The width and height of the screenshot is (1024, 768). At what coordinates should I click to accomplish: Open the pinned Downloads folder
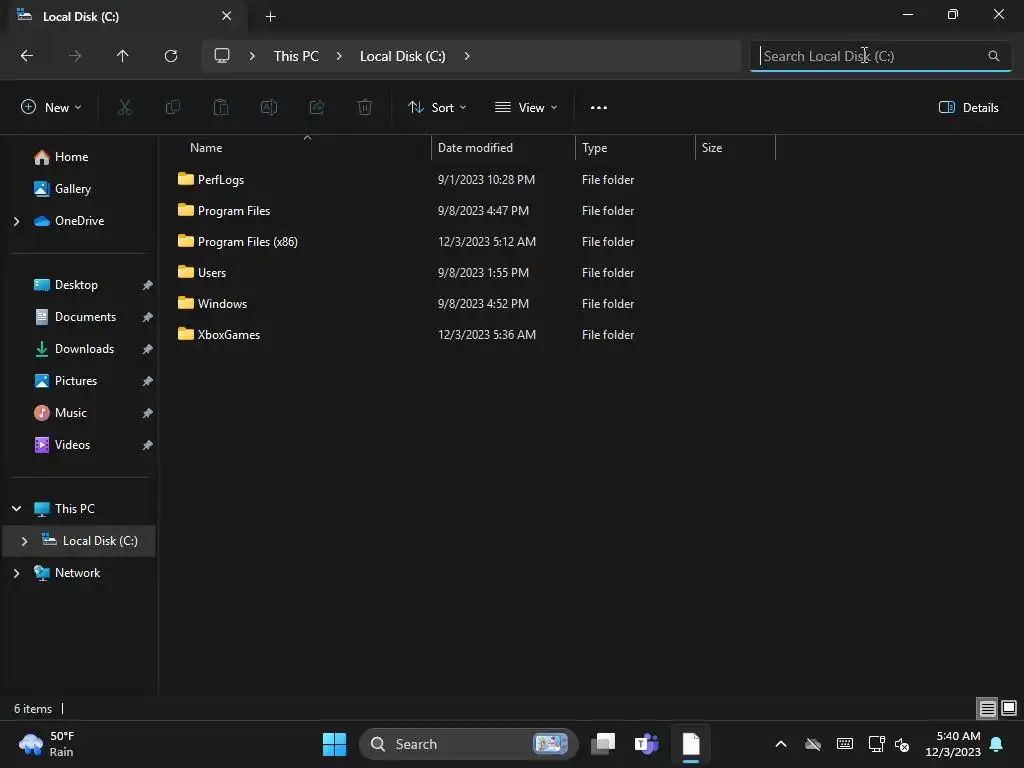[84, 349]
